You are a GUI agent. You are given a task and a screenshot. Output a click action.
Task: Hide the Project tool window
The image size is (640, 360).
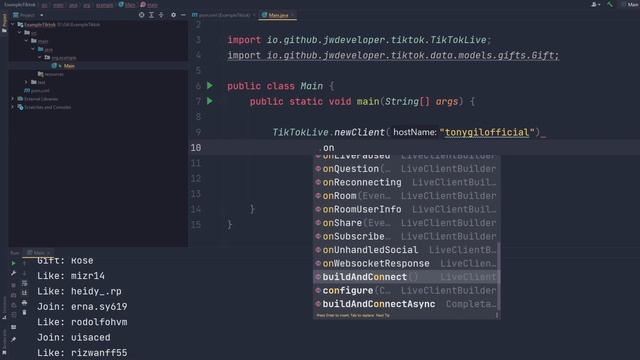[183, 15]
